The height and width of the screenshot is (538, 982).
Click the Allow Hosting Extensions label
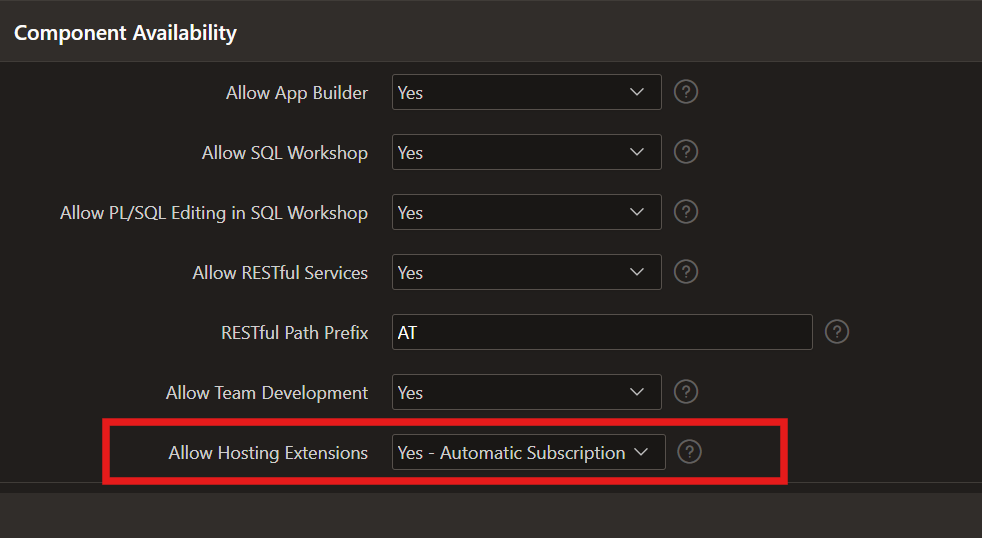click(268, 453)
